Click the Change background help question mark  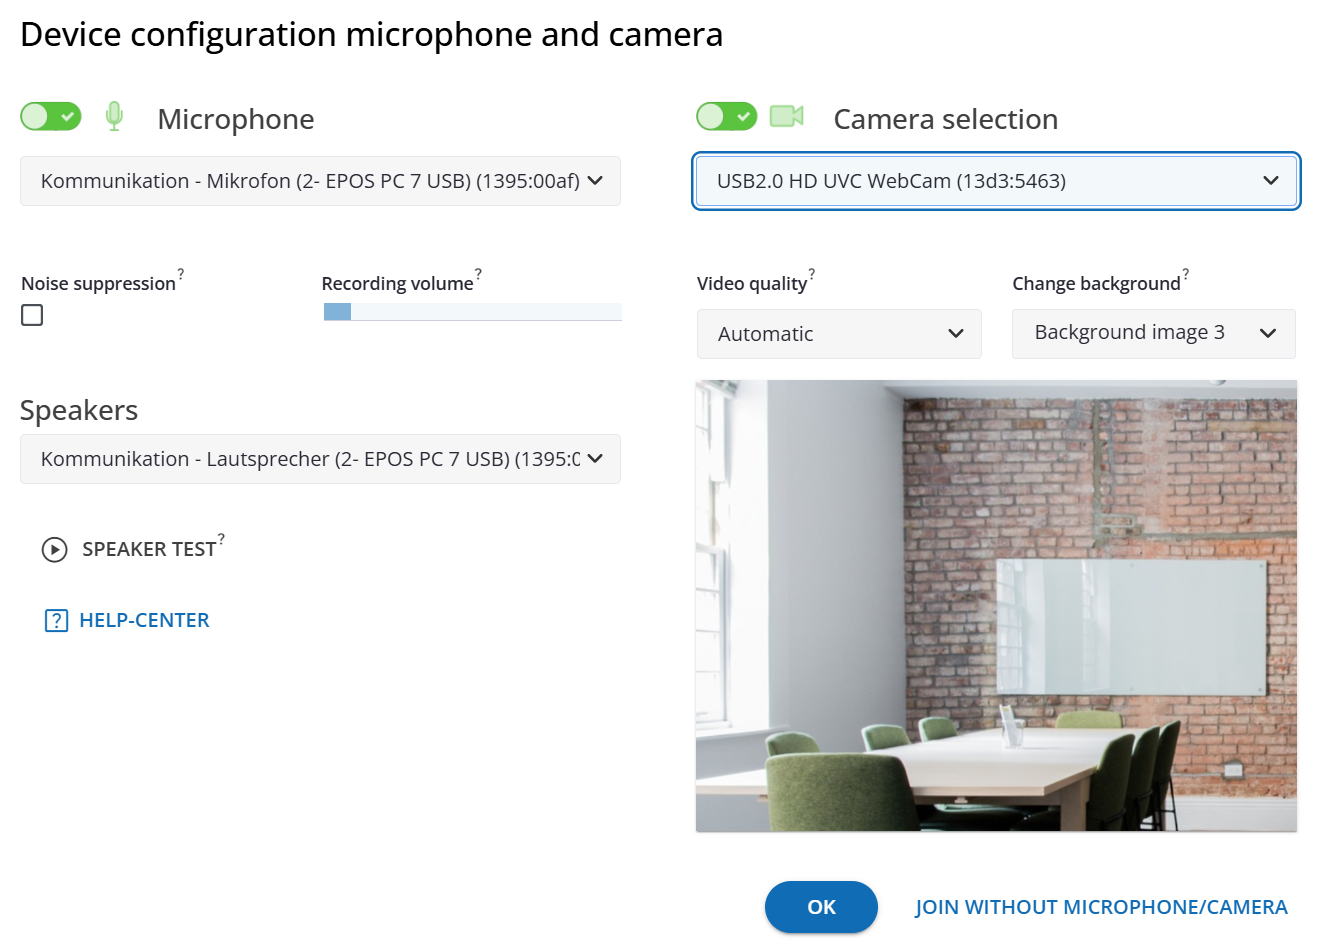tap(1186, 272)
